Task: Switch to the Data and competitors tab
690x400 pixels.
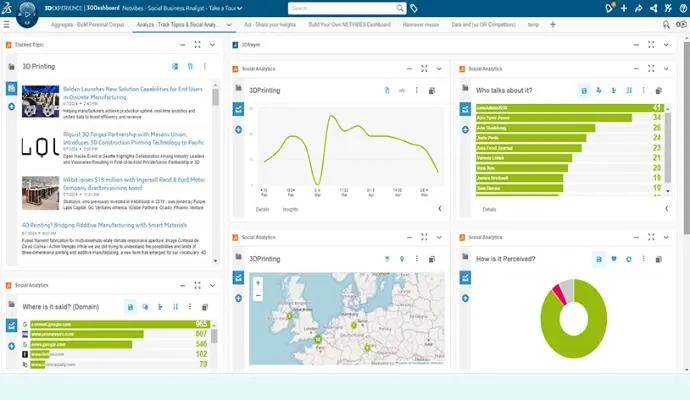Action: [483, 25]
